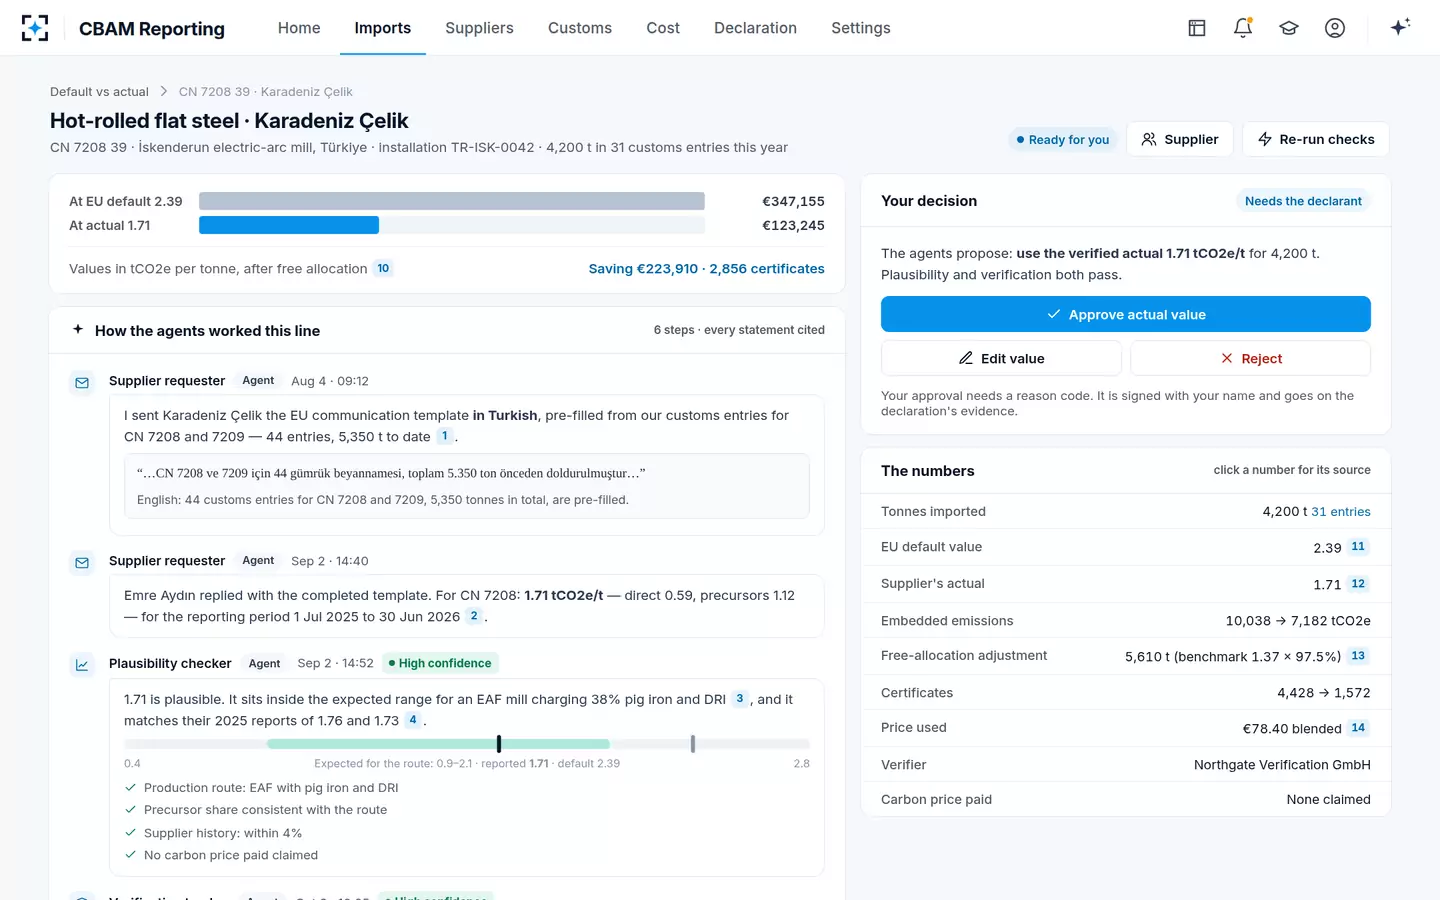
Task: Open source 13 for Free-allocation adjustment
Action: coord(1358,656)
